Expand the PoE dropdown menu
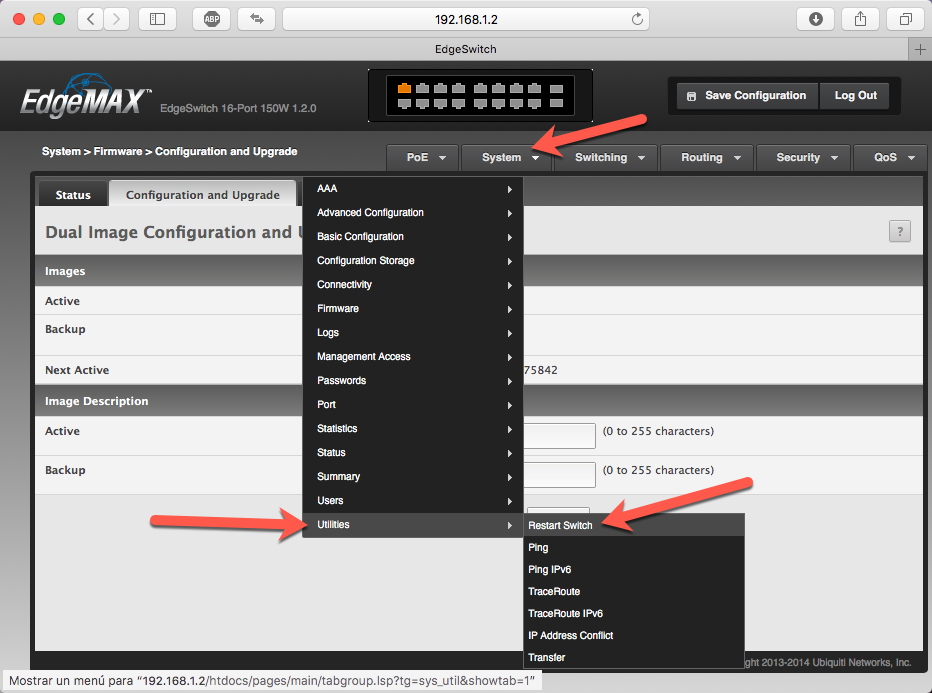Screen dimensions: 932x693 point(423,158)
